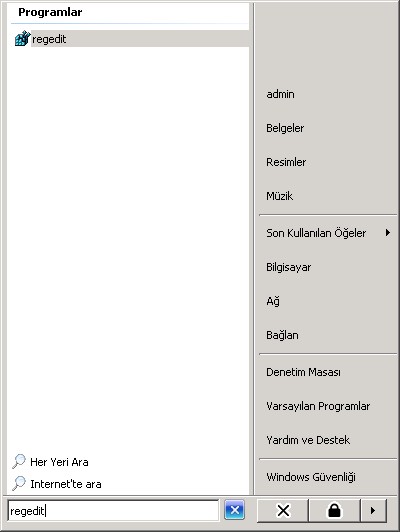Open Denetim Masası control panel
This screenshot has width=400, height=532.
[x=303, y=372]
